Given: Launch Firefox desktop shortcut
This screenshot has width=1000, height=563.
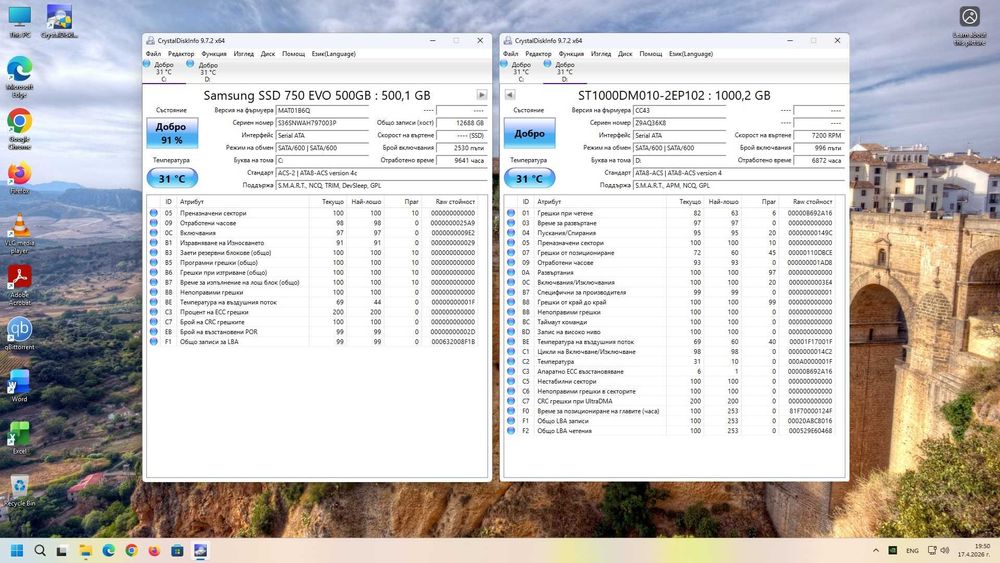Looking at the screenshot, I should point(19,178).
